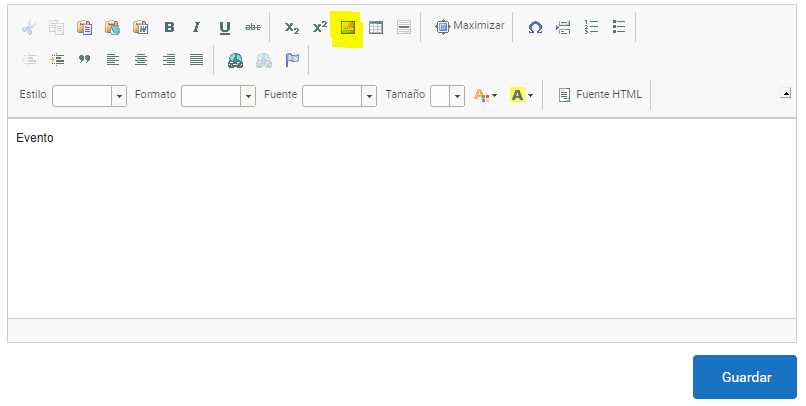Justify the text alignment
This screenshot has height=406, width=806.
196,60
